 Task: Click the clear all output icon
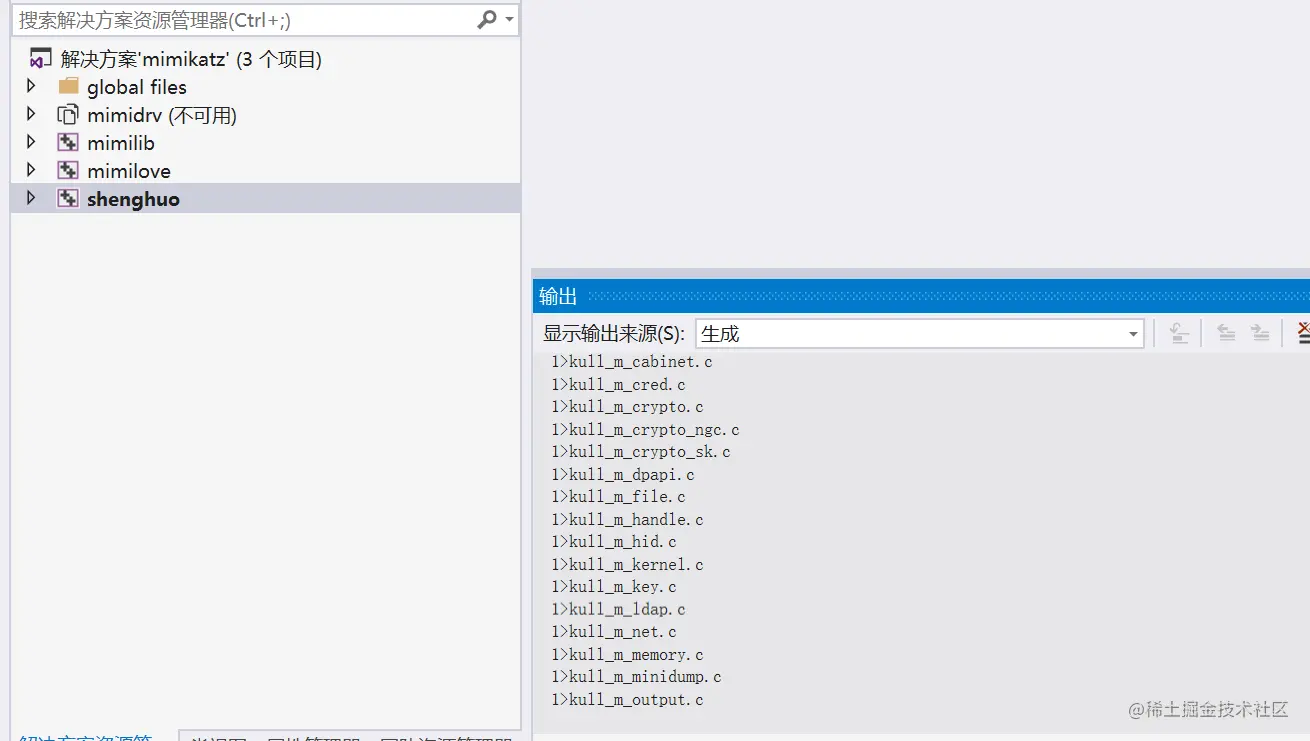point(1302,333)
